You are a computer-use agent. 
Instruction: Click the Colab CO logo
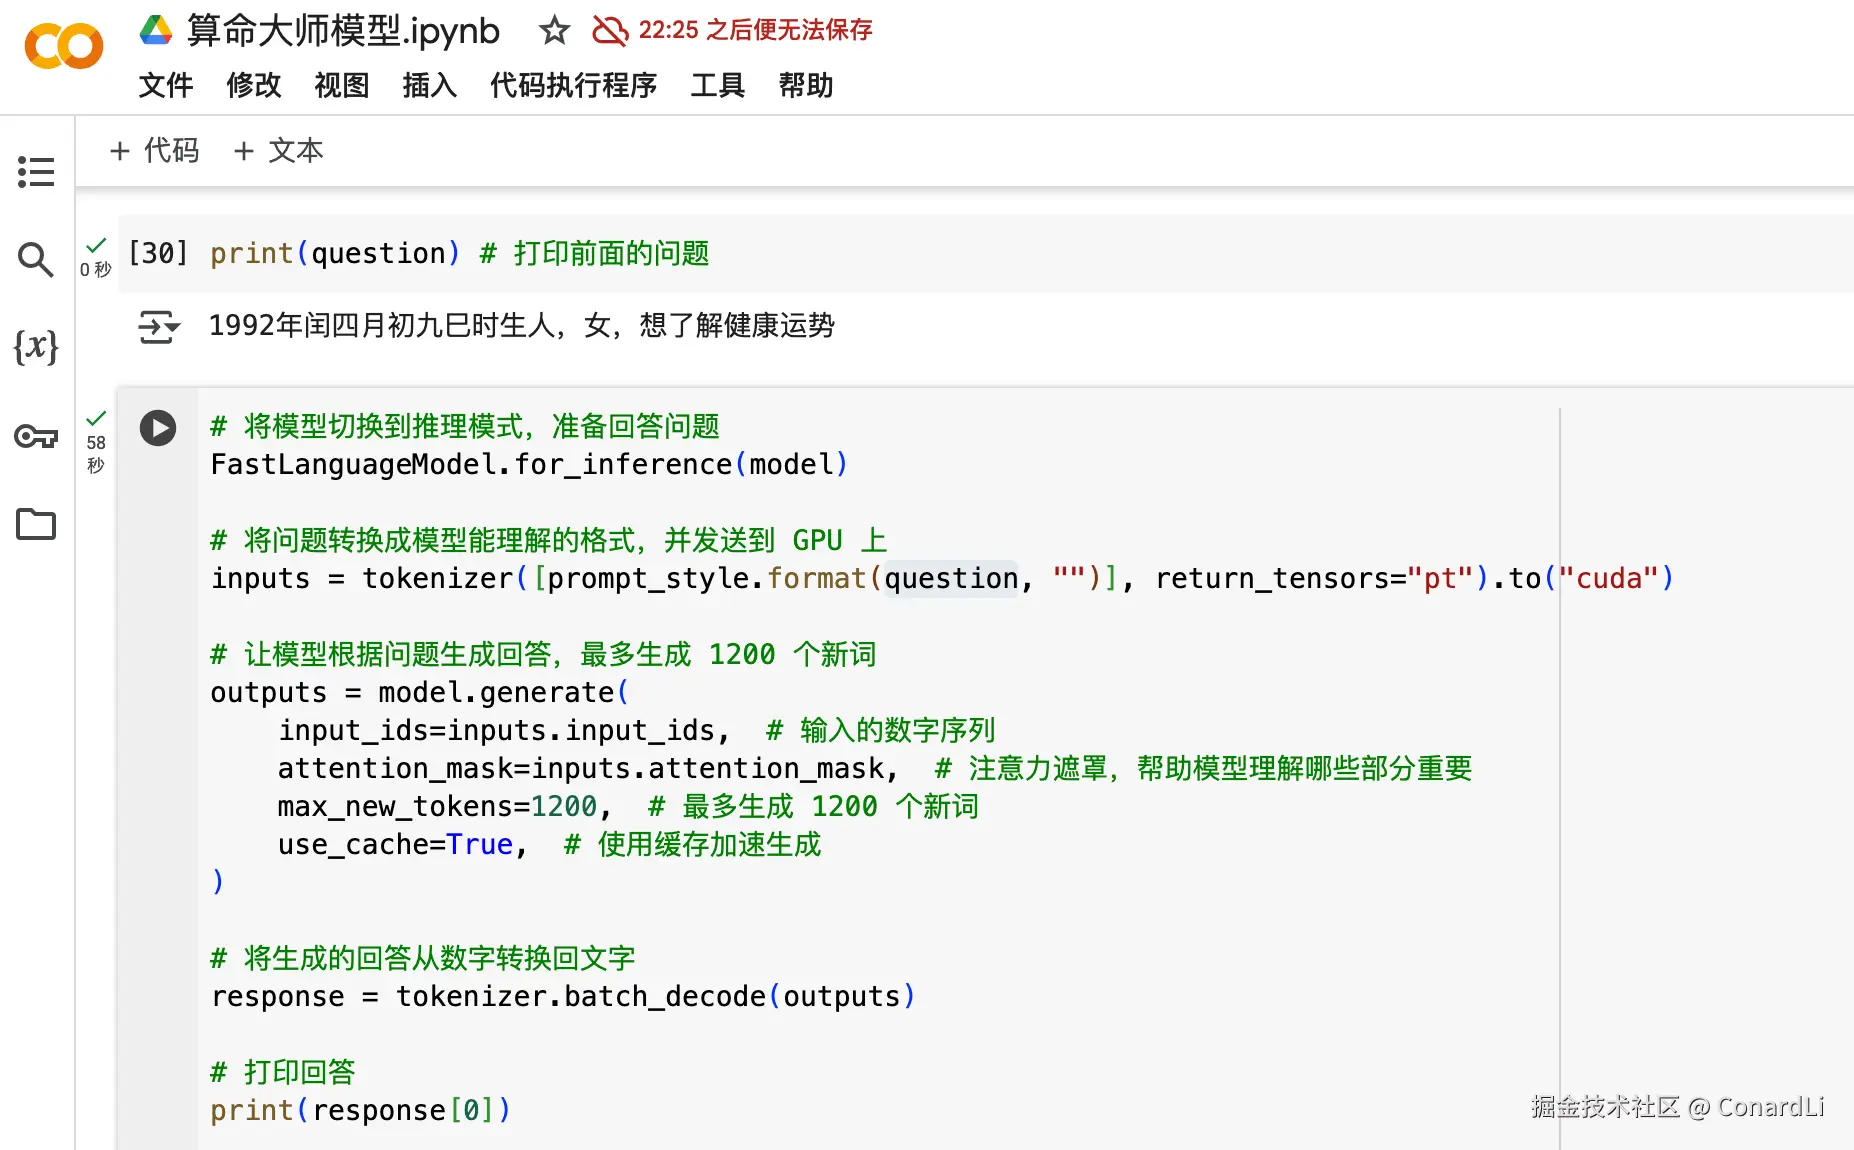click(x=64, y=46)
